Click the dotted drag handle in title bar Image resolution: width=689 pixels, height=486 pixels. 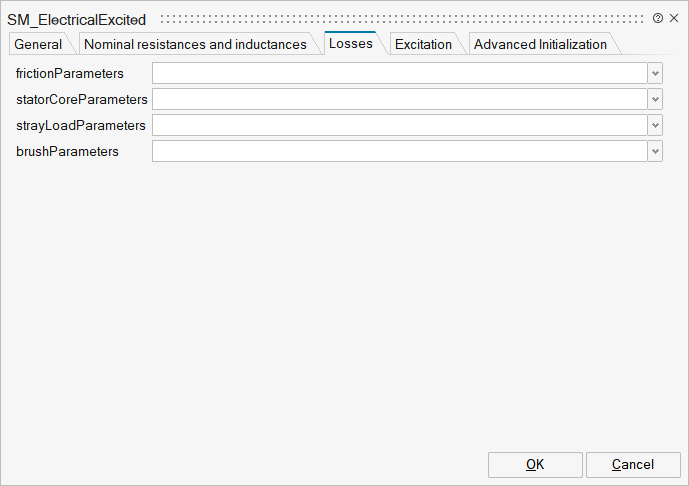(x=400, y=19)
